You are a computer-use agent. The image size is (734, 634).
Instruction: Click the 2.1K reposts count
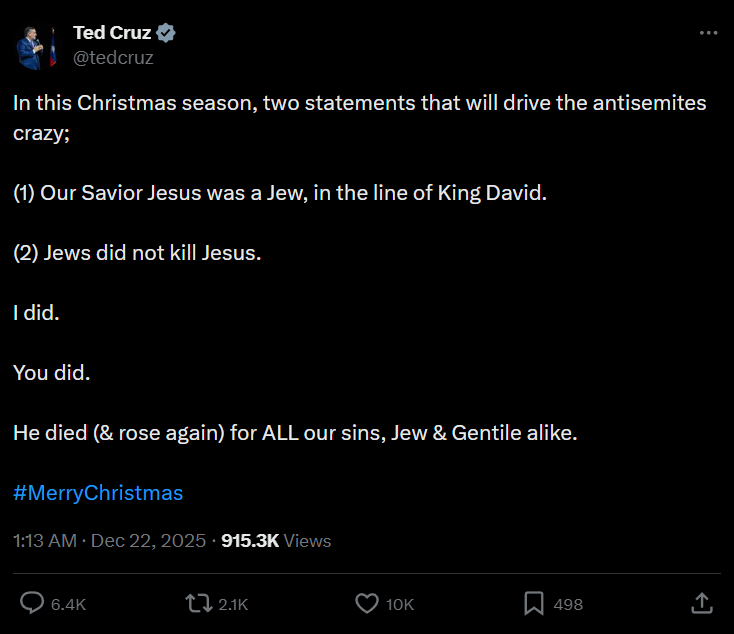pyautogui.click(x=232, y=604)
